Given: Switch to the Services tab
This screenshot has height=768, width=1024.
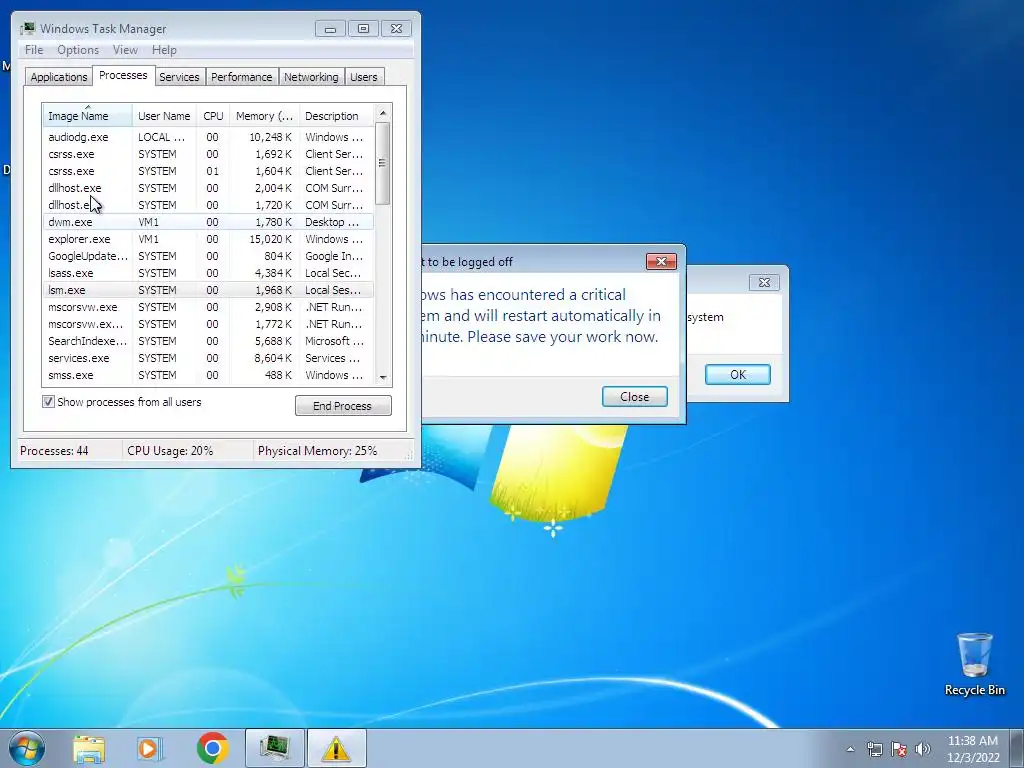Looking at the screenshot, I should click(179, 77).
